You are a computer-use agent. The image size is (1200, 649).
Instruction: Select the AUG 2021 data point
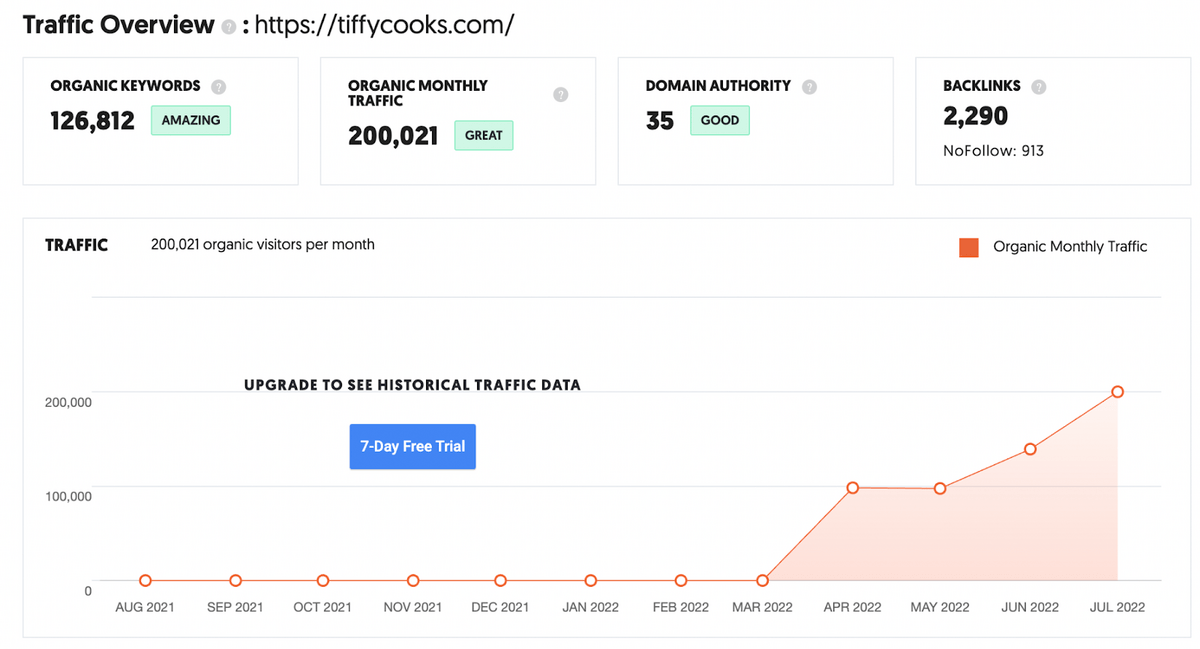tap(146, 581)
